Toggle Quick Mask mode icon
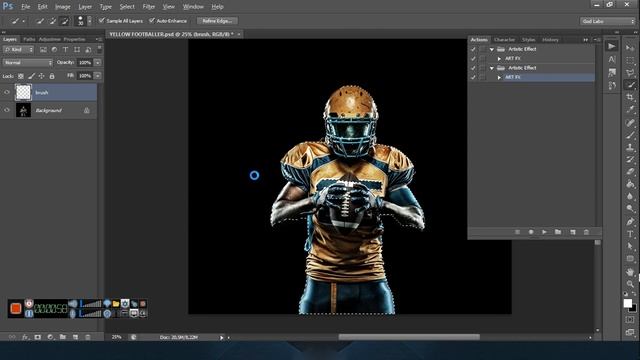Viewport: 640px width, 360px height. tap(630, 320)
